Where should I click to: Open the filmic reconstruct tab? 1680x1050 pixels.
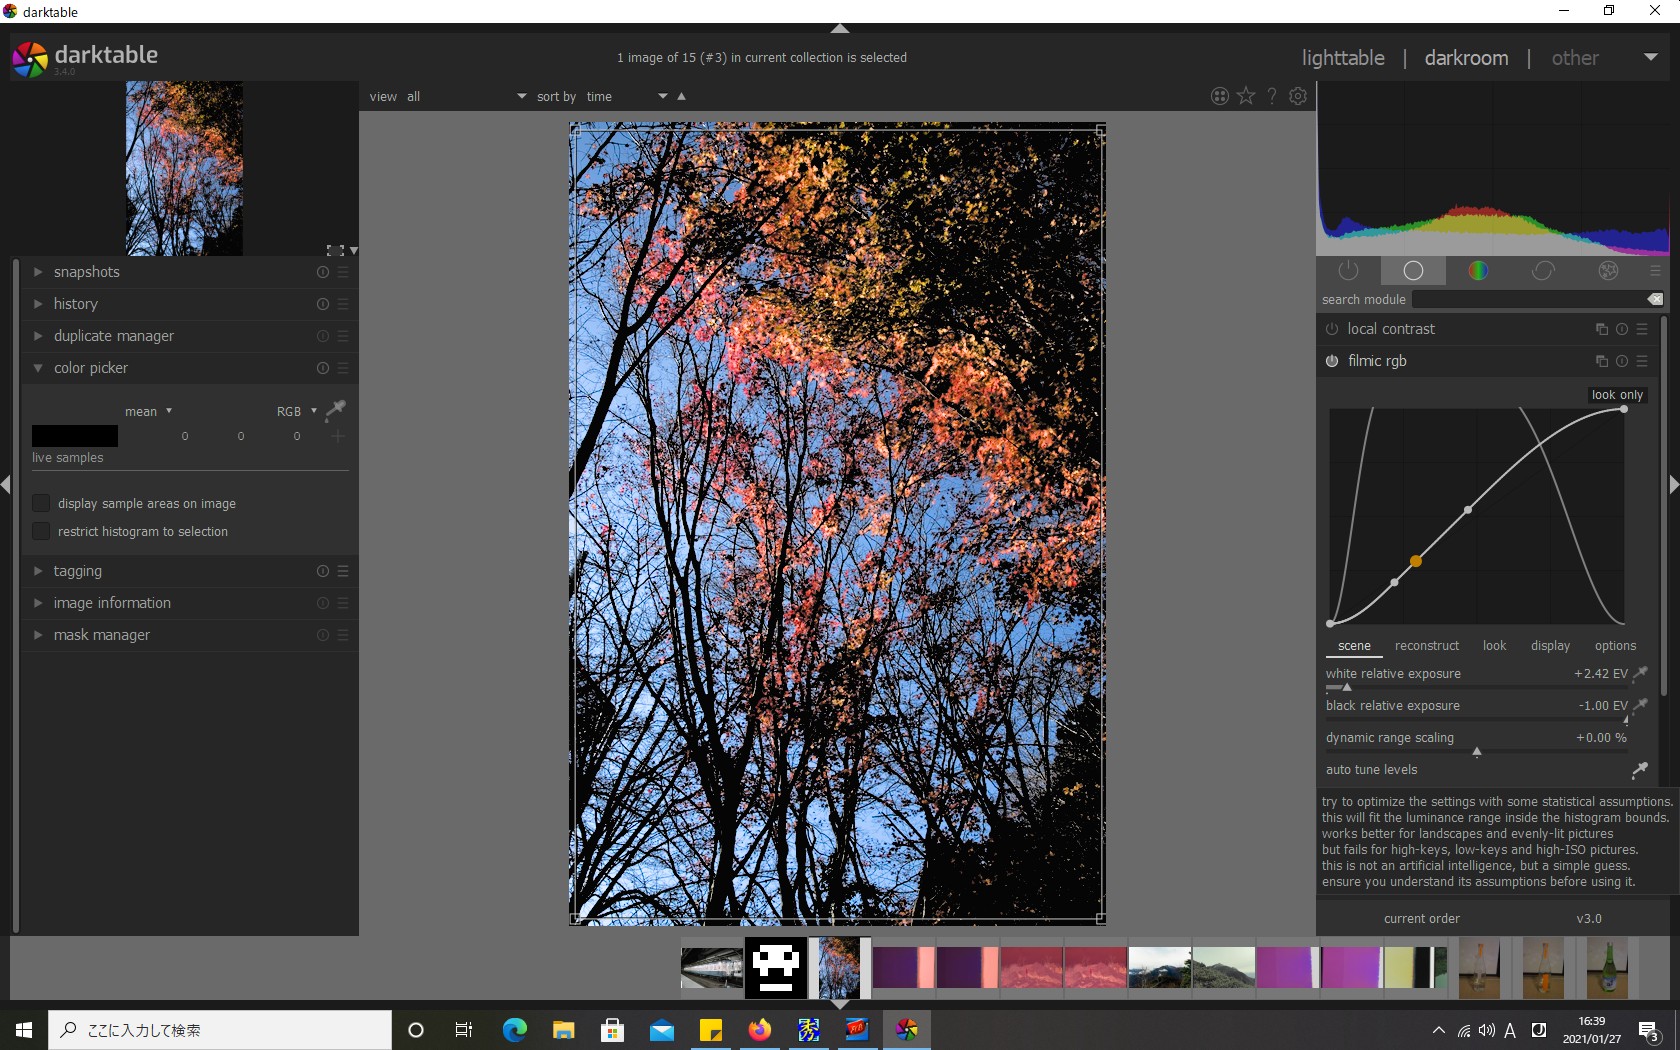1427,646
